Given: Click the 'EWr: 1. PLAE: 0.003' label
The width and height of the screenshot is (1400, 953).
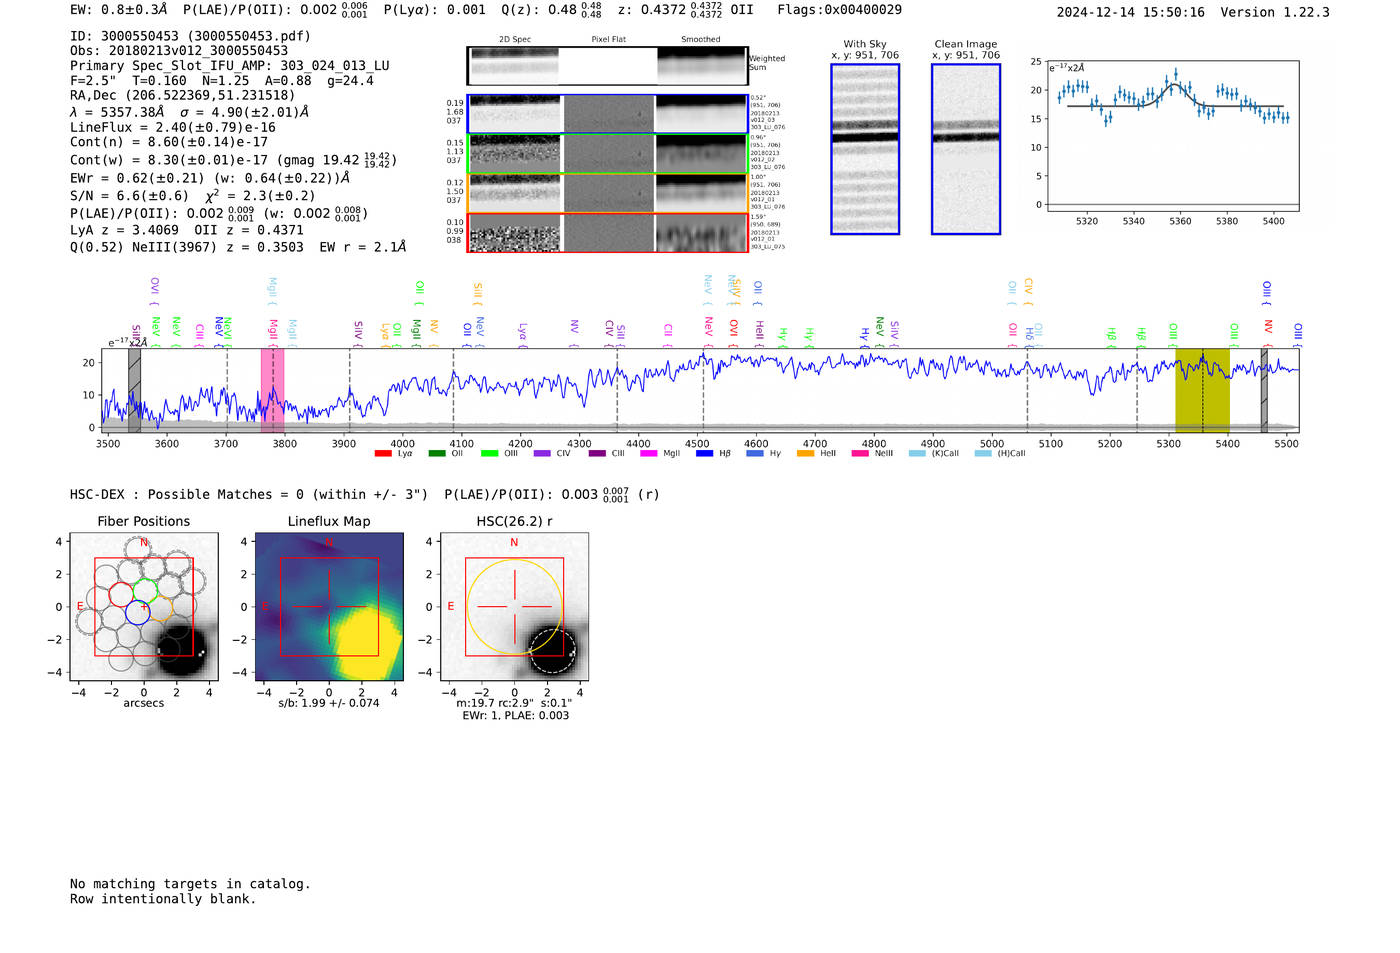Looking at the screenshot, I should click(x=515, y=716).
